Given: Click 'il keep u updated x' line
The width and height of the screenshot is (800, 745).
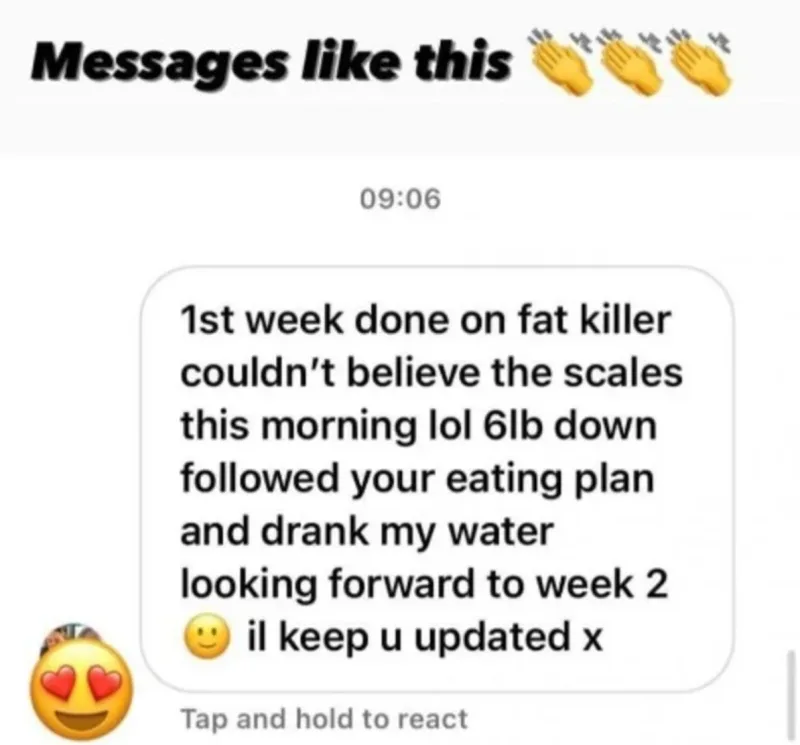Looking at the screenshot, I should 425,637.
